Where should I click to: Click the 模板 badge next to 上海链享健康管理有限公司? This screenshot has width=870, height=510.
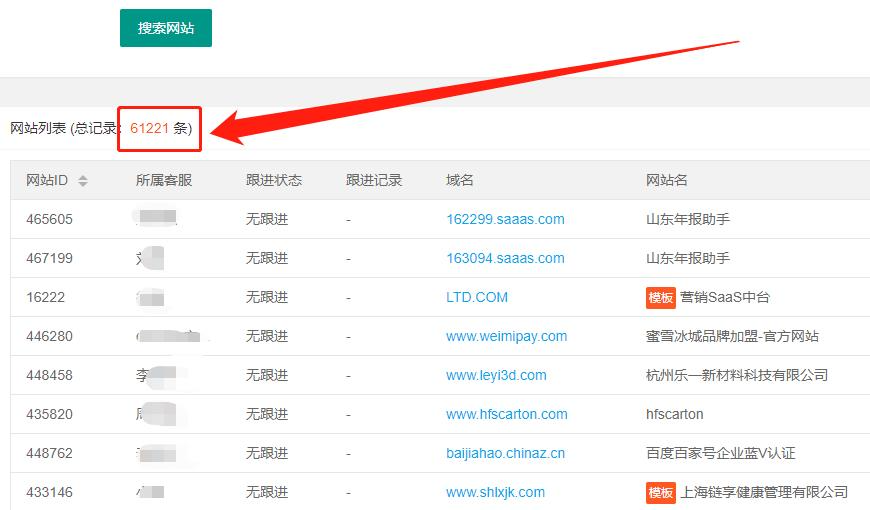point(661,492)
